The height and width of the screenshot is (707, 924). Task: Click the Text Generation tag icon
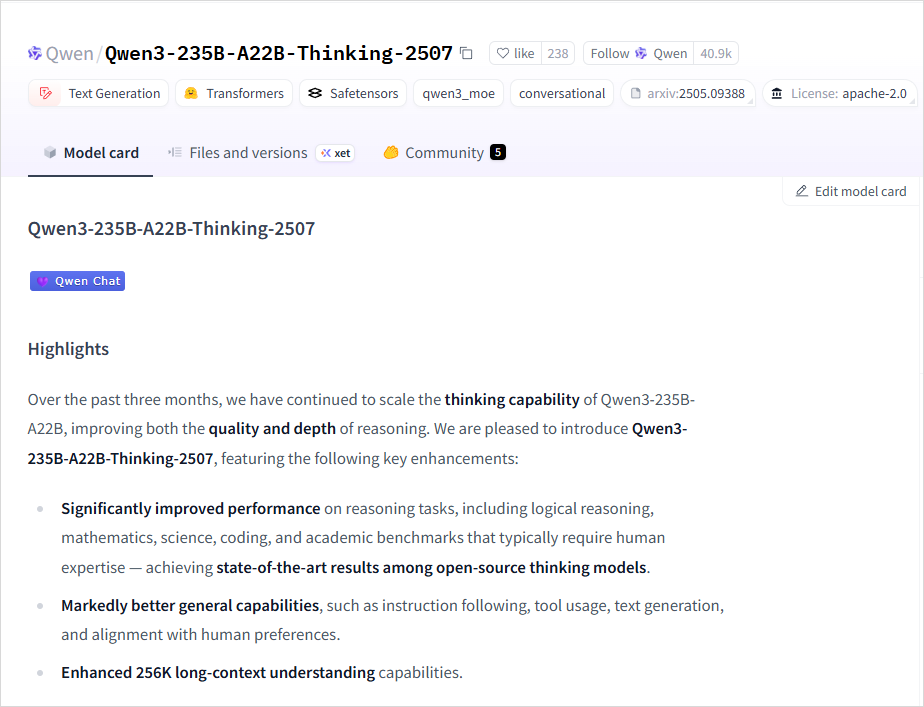point(45,93)
